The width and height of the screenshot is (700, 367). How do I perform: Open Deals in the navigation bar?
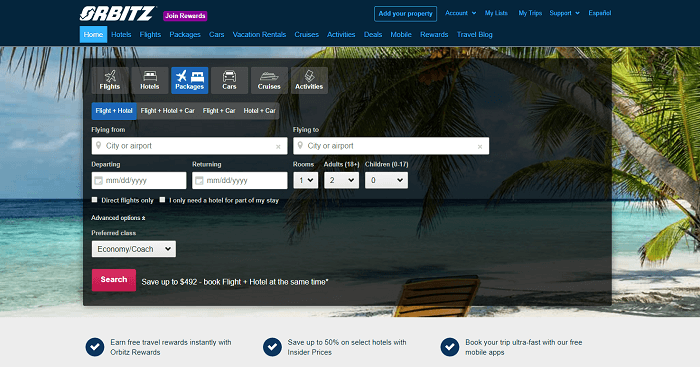coord(373,34)
